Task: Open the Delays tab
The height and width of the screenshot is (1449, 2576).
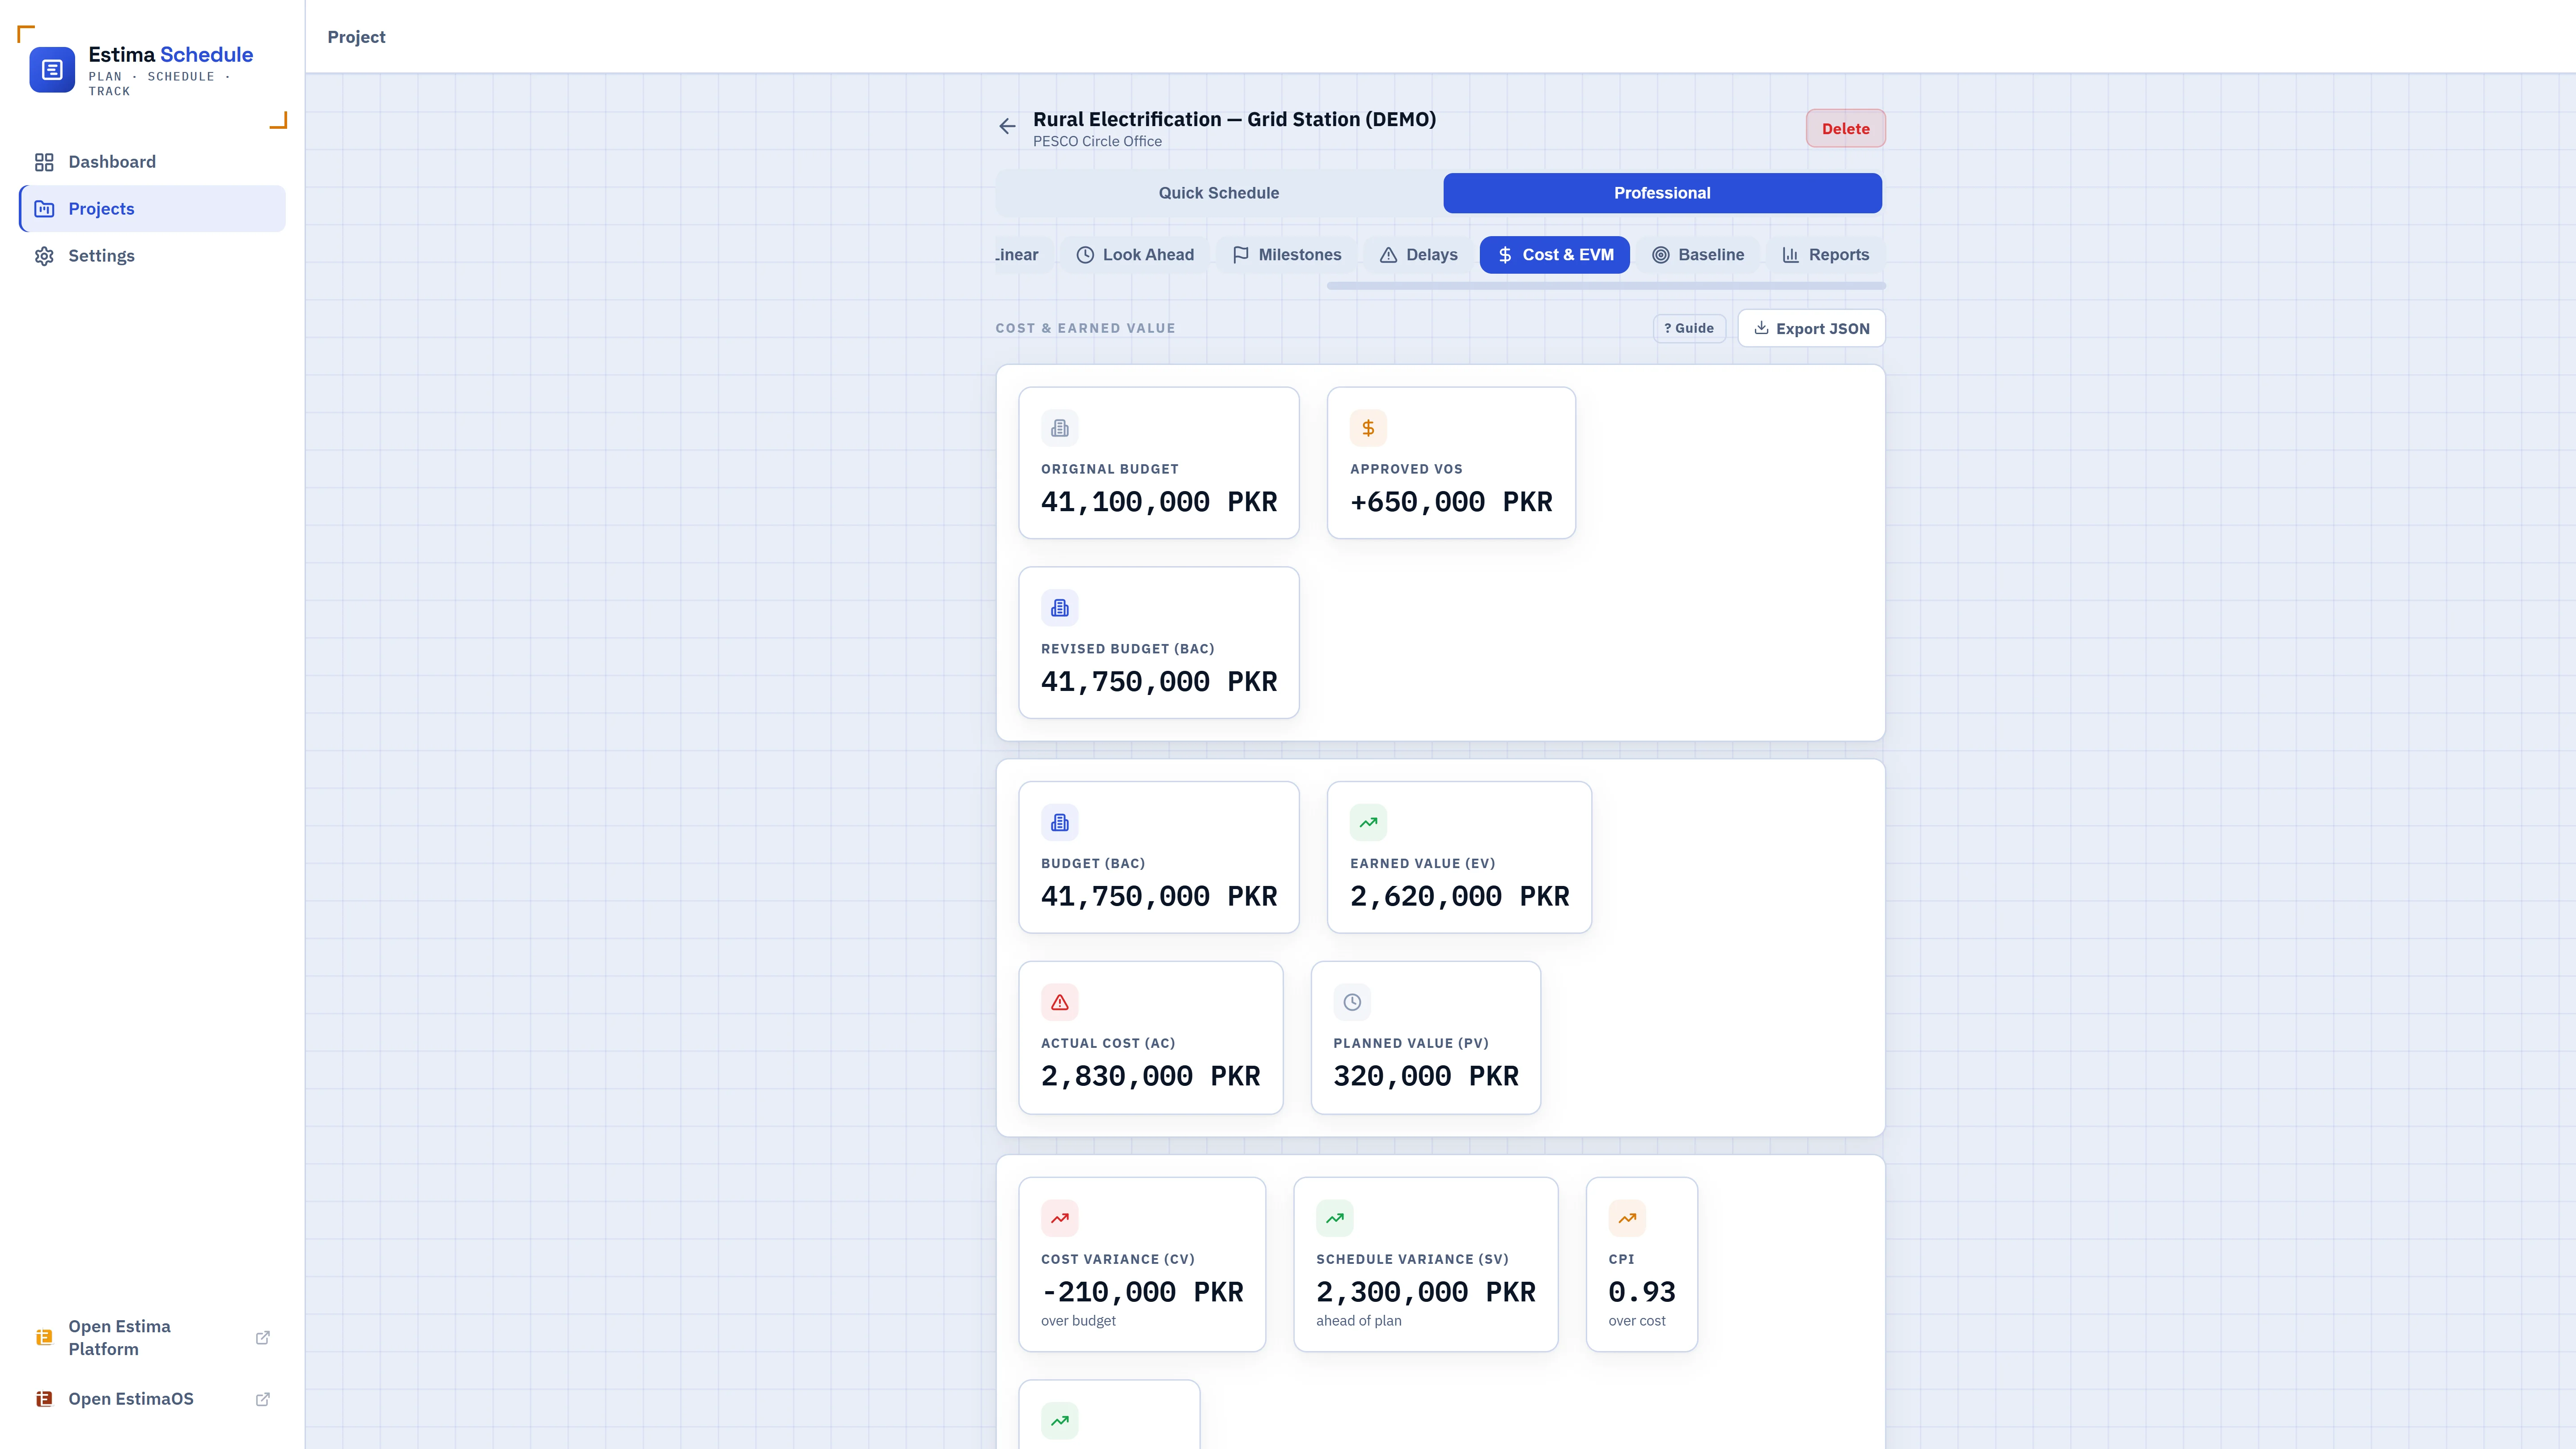Action: 1418,255
